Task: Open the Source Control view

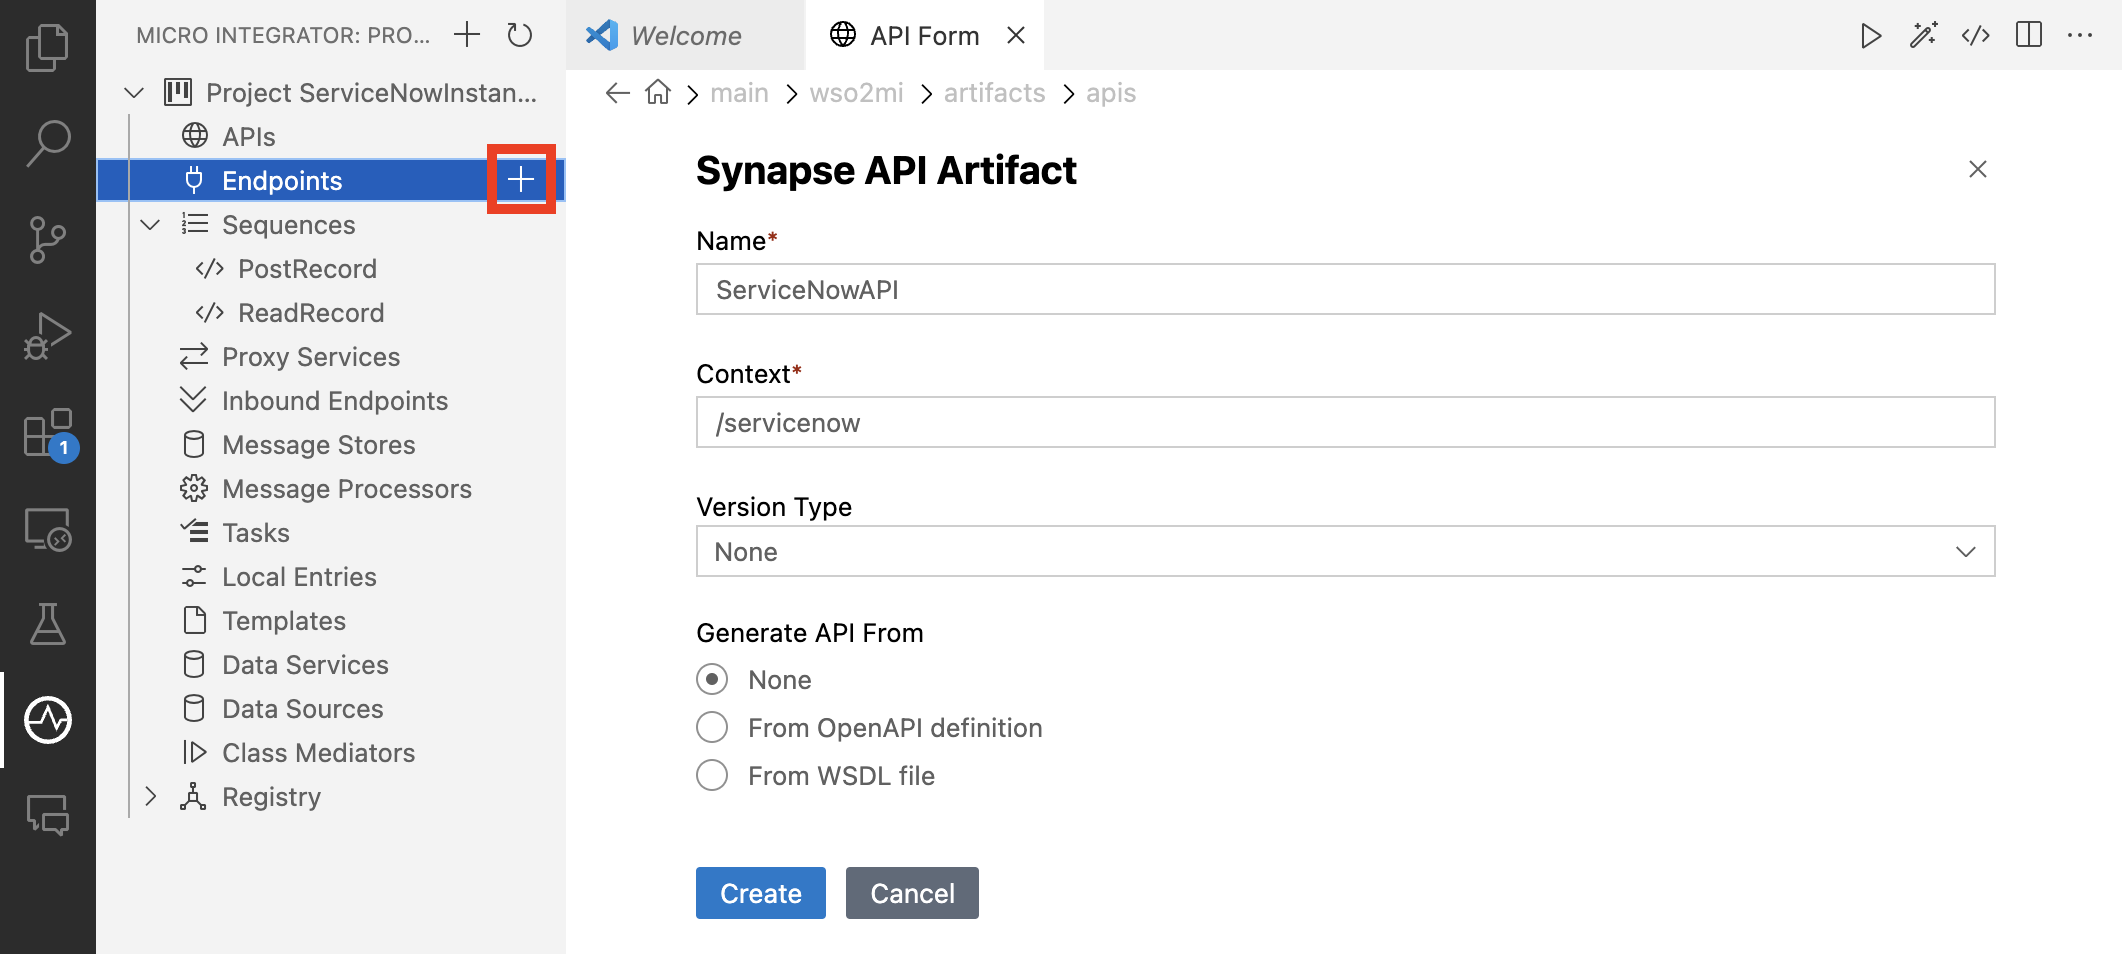Action: click(x=47, y=239)
